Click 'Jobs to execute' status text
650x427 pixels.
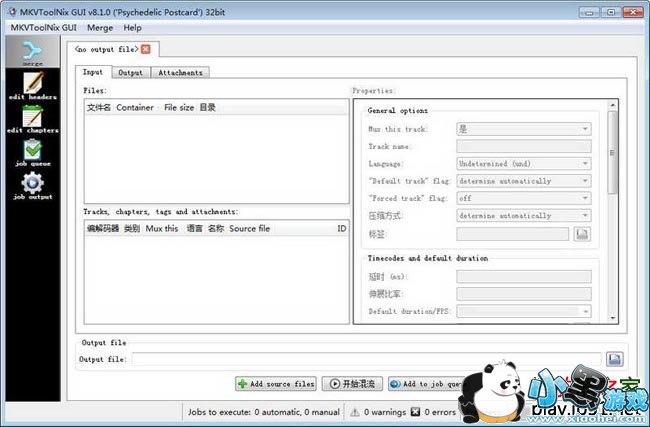pyautogui.click(x=264, y=412)
